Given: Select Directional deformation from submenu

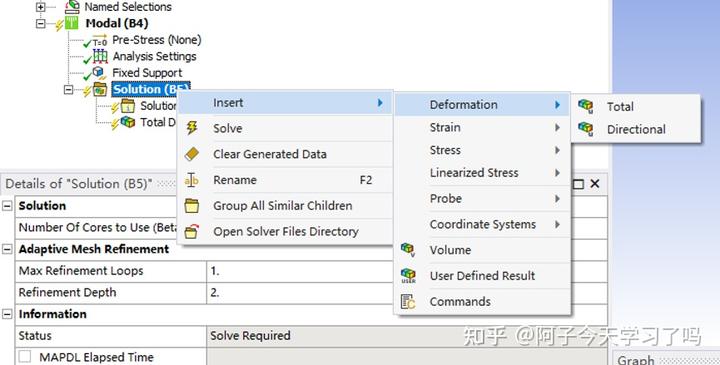Looking at the screenshot, I should click(636, 129).
